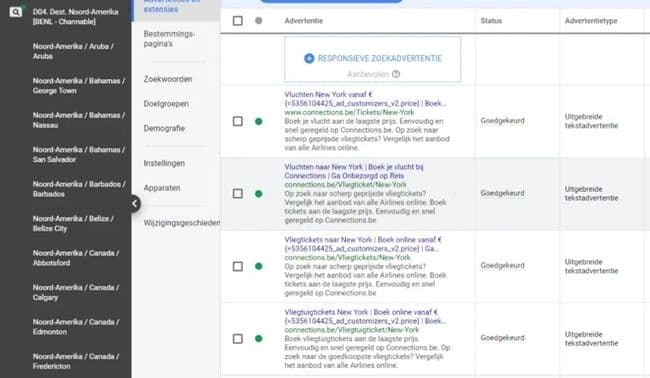650x378 pixels.
Task: Collapse the navigation panel arrow button
Action: tap(134, 204)
